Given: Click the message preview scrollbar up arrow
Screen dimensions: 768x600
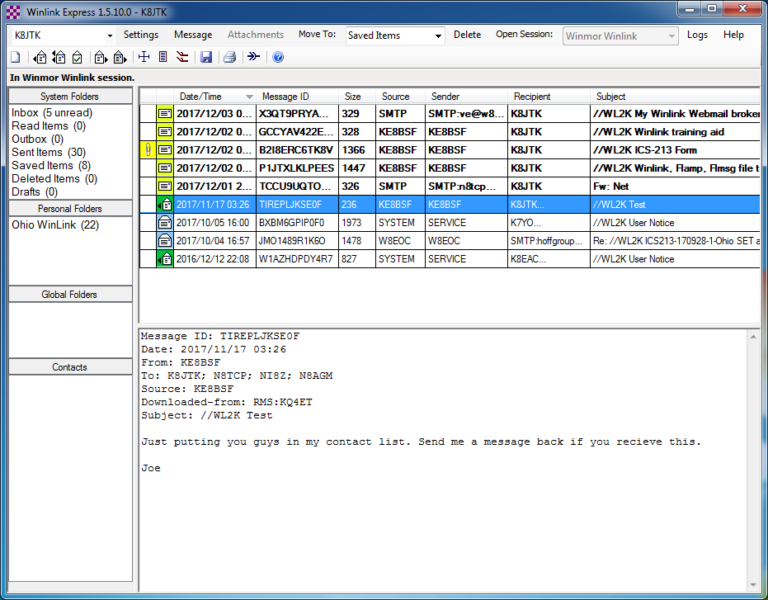Looking at the screenshot, I should 753,337.
